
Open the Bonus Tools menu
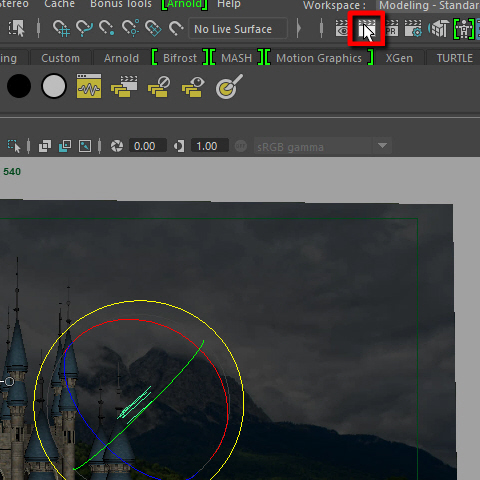(121, 4)
